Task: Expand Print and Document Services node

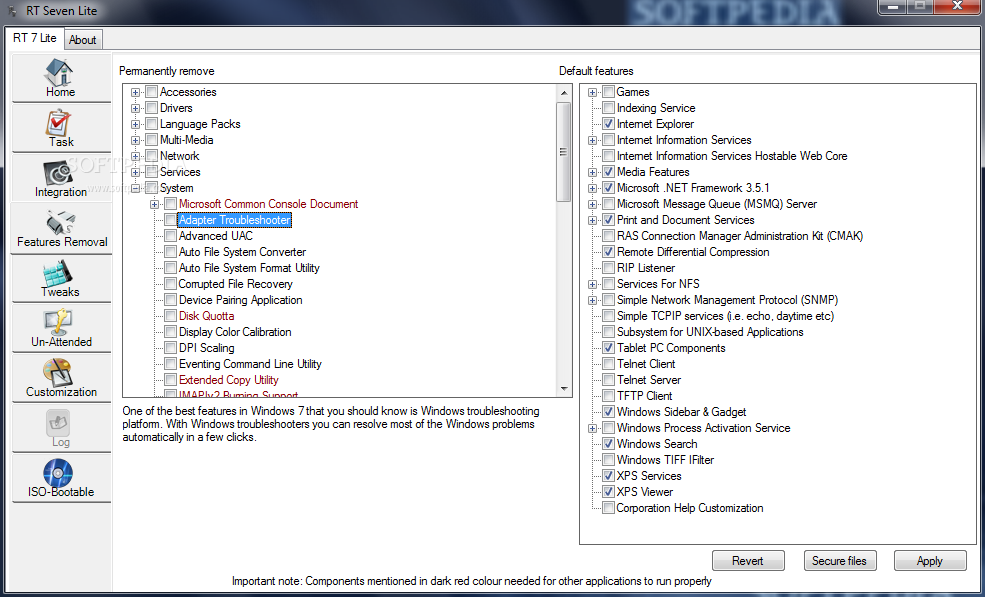Action: [x=592, y=221]
